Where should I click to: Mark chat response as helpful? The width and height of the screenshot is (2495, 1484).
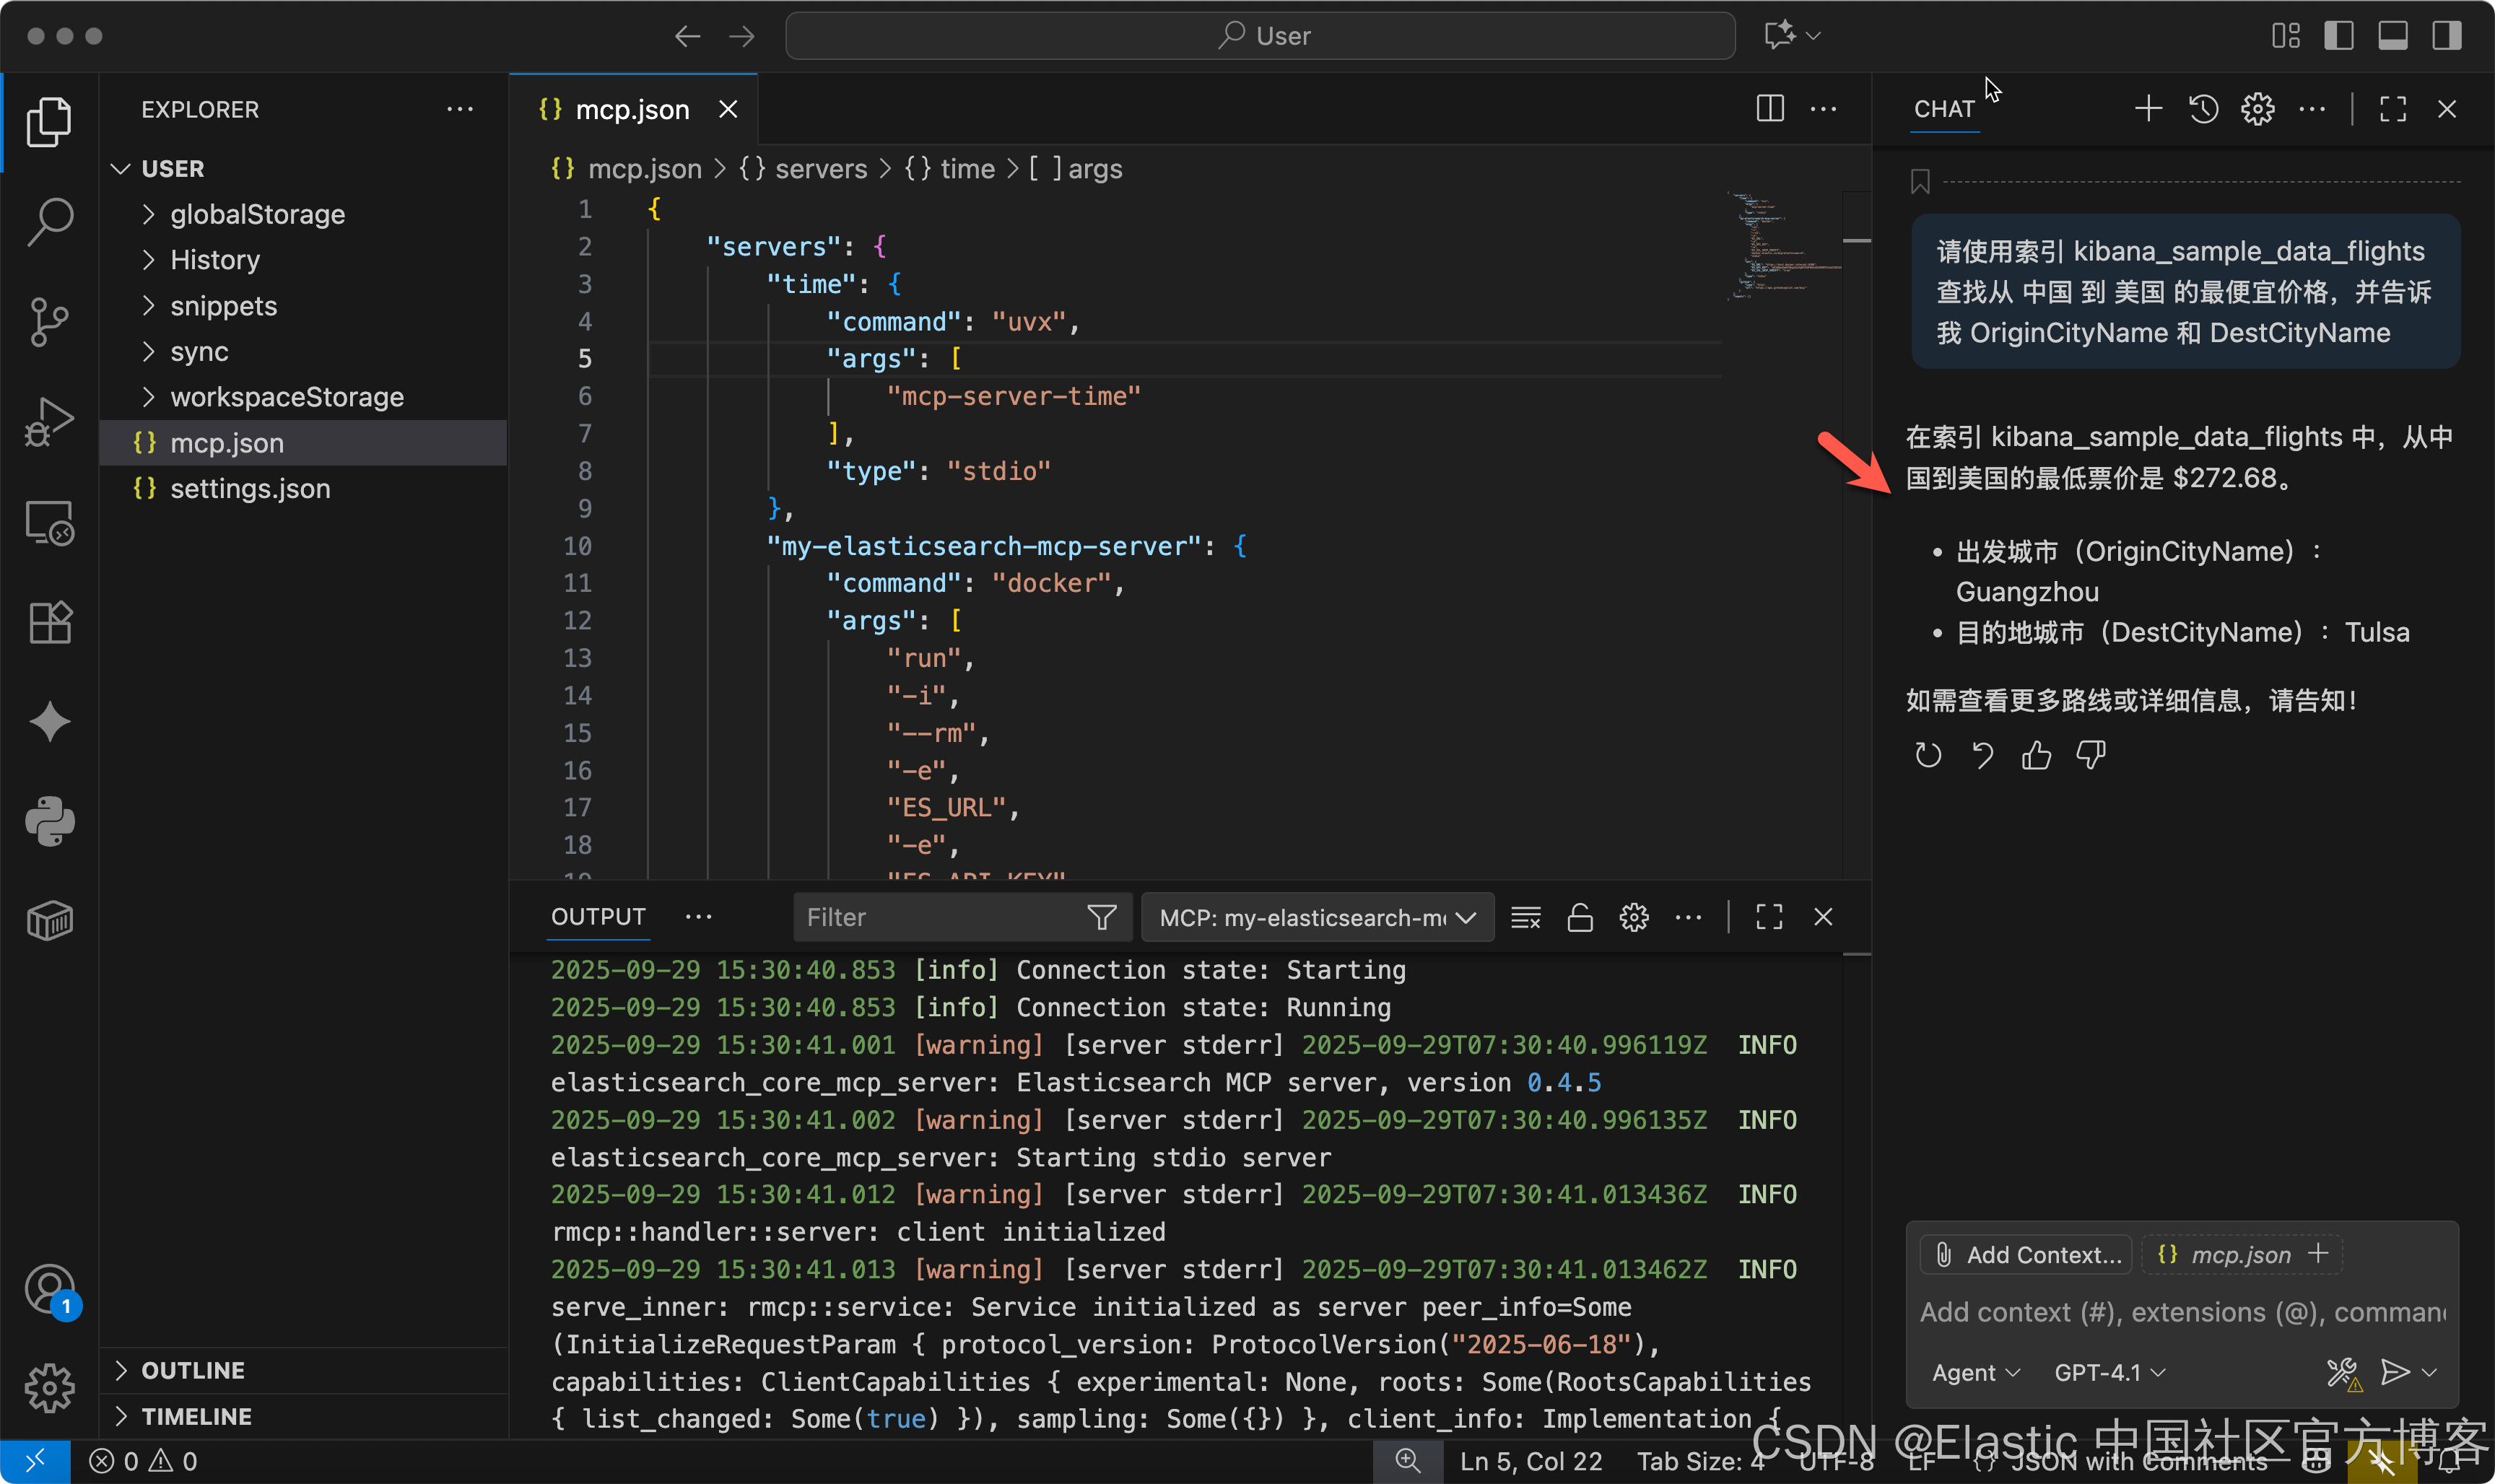[x=2036, y=755]
